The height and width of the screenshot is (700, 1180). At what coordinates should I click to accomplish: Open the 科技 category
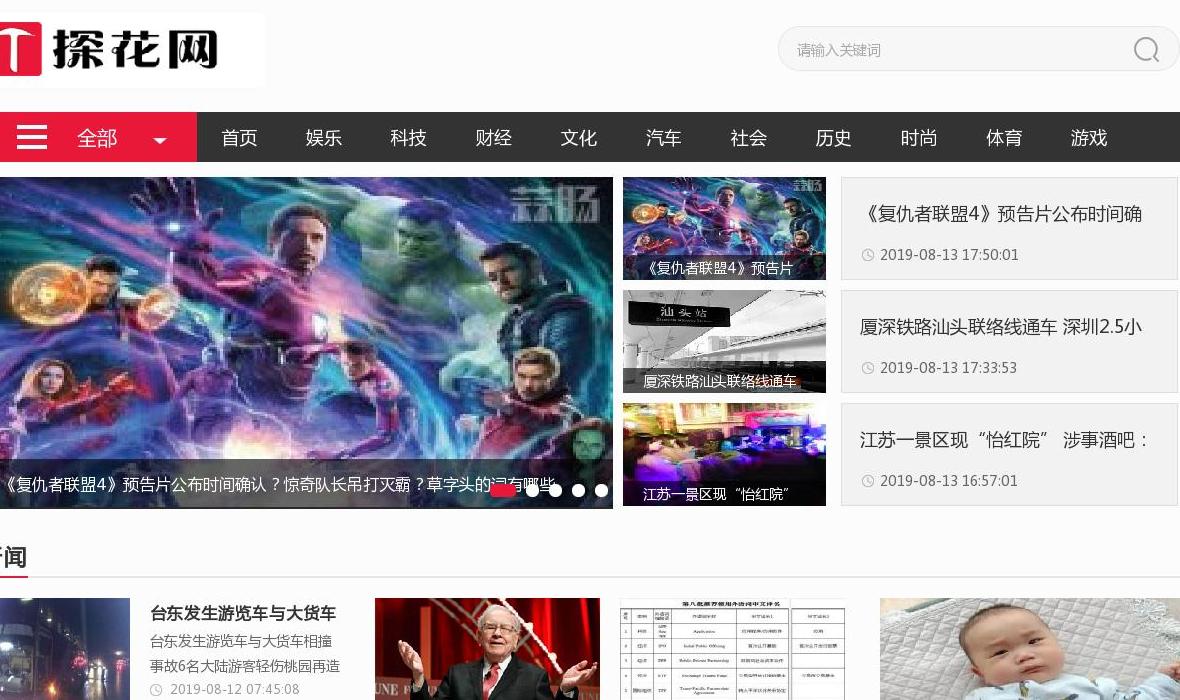(409, 138)
